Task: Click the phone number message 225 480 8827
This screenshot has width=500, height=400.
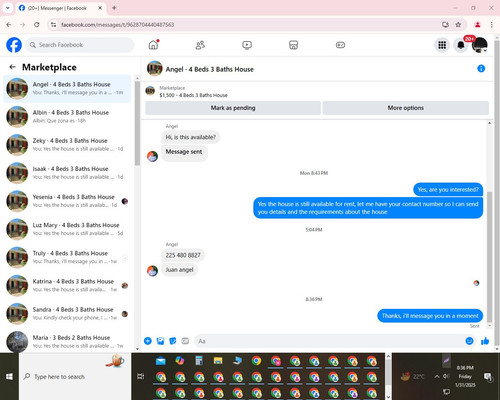Action: [183, 255]
